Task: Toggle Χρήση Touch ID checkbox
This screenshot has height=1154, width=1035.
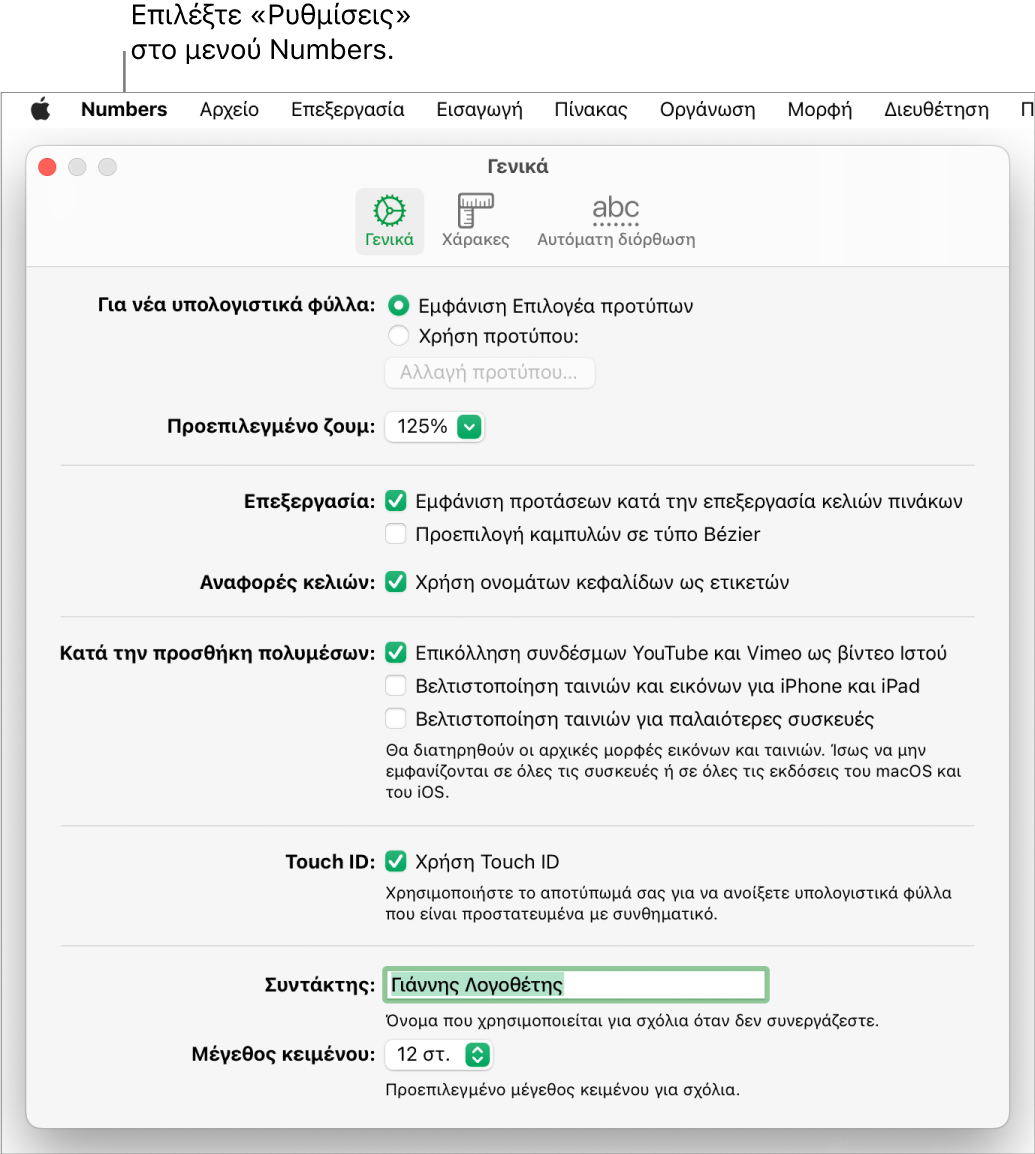Action: [x=396, y=861]
